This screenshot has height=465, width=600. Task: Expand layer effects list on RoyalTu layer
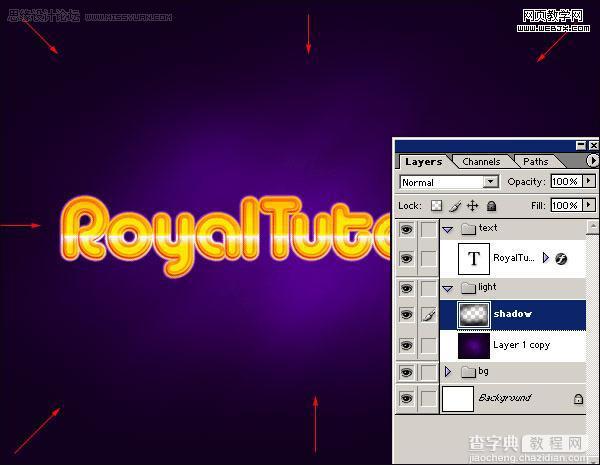[546, 258]
